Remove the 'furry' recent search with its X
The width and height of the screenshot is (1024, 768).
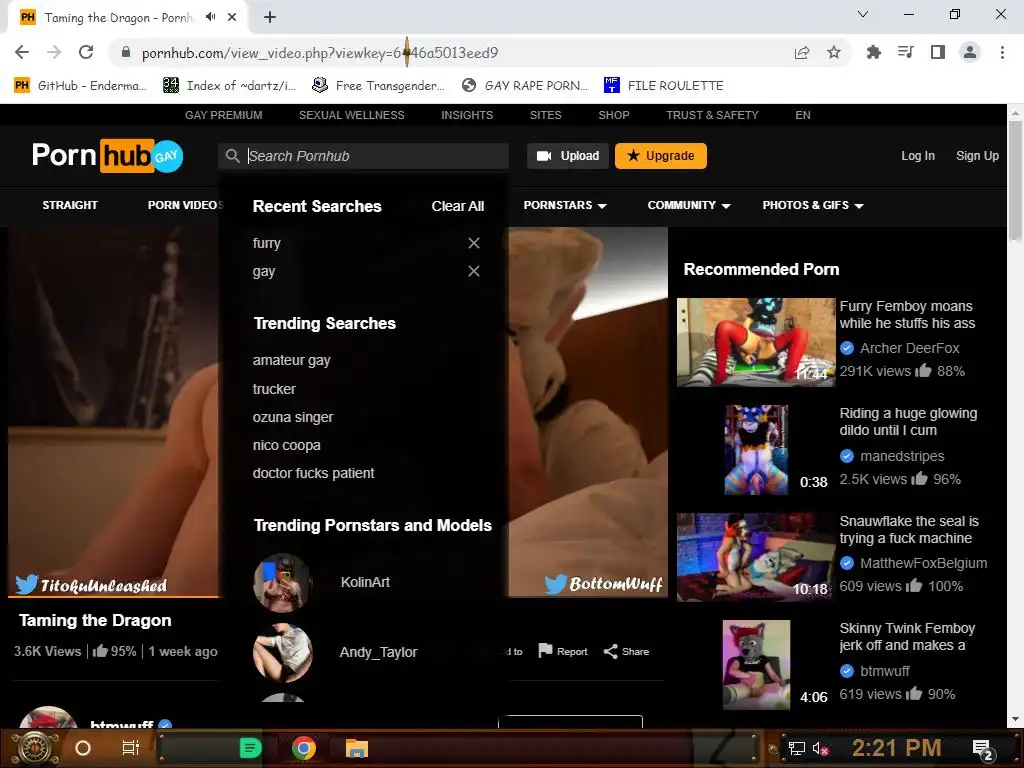(474, 243)
